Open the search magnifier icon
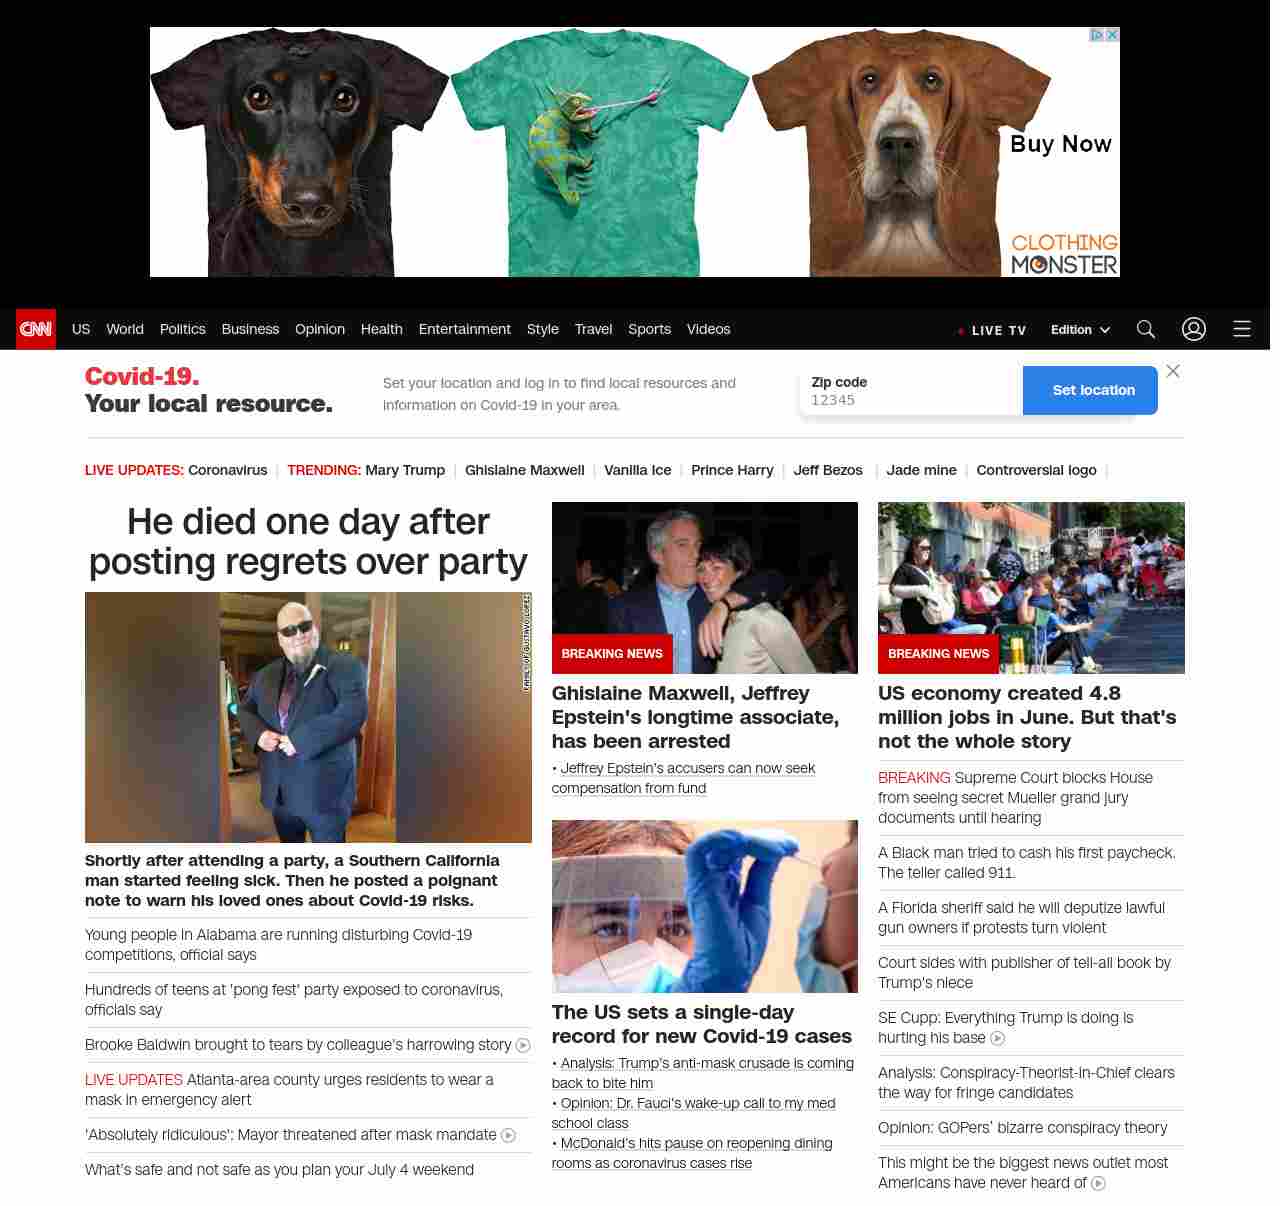The width and height of the screenshot is (1280, 1206). point(1146,329)
